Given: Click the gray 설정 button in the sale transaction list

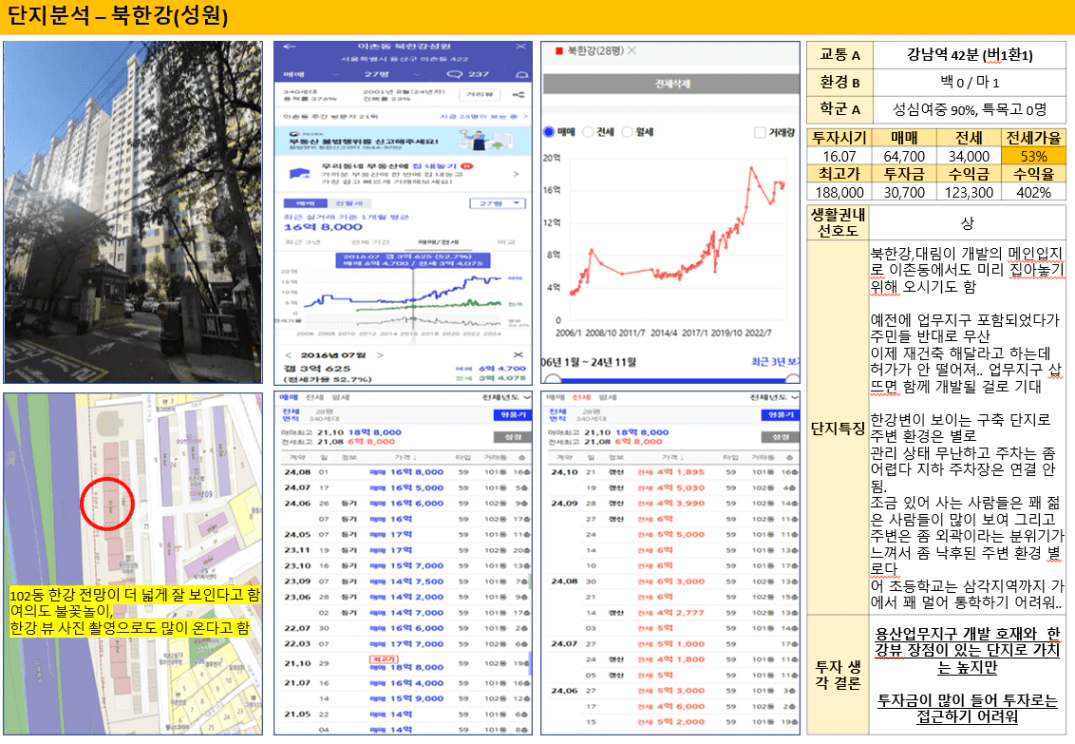Looking at the screenshot, I should coord(512,437).
